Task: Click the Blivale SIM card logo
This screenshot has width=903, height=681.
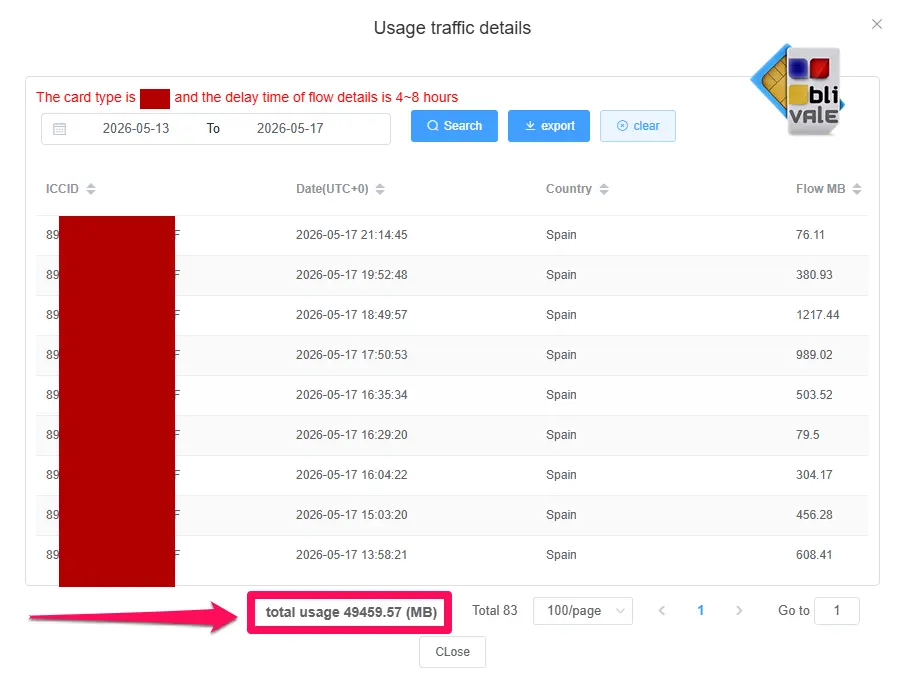Action: [x=798, y=90]
